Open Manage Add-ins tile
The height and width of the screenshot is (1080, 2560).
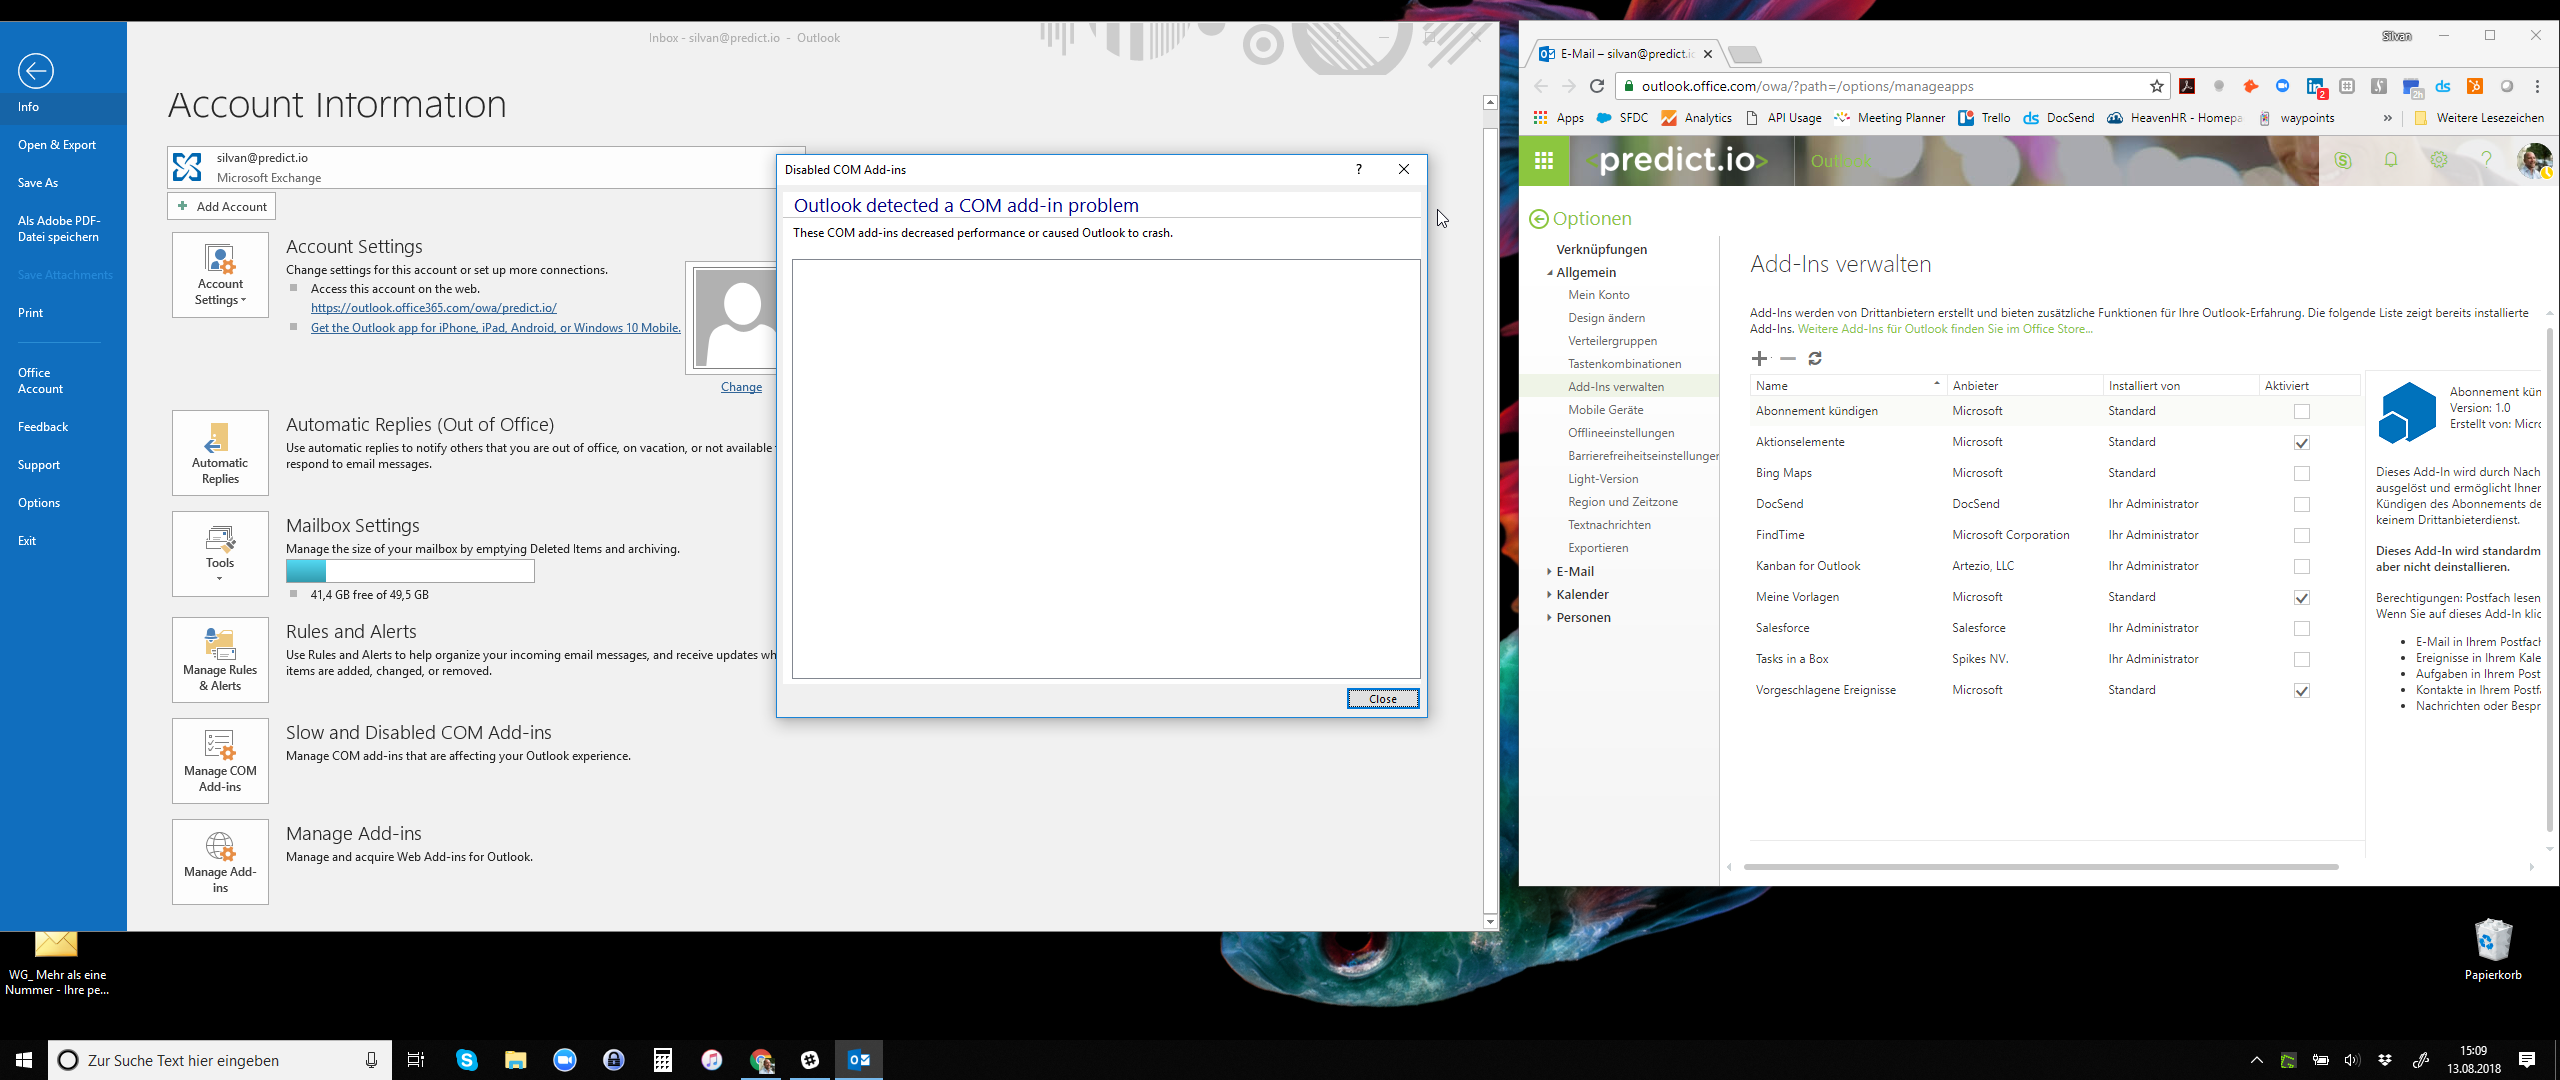220,862
